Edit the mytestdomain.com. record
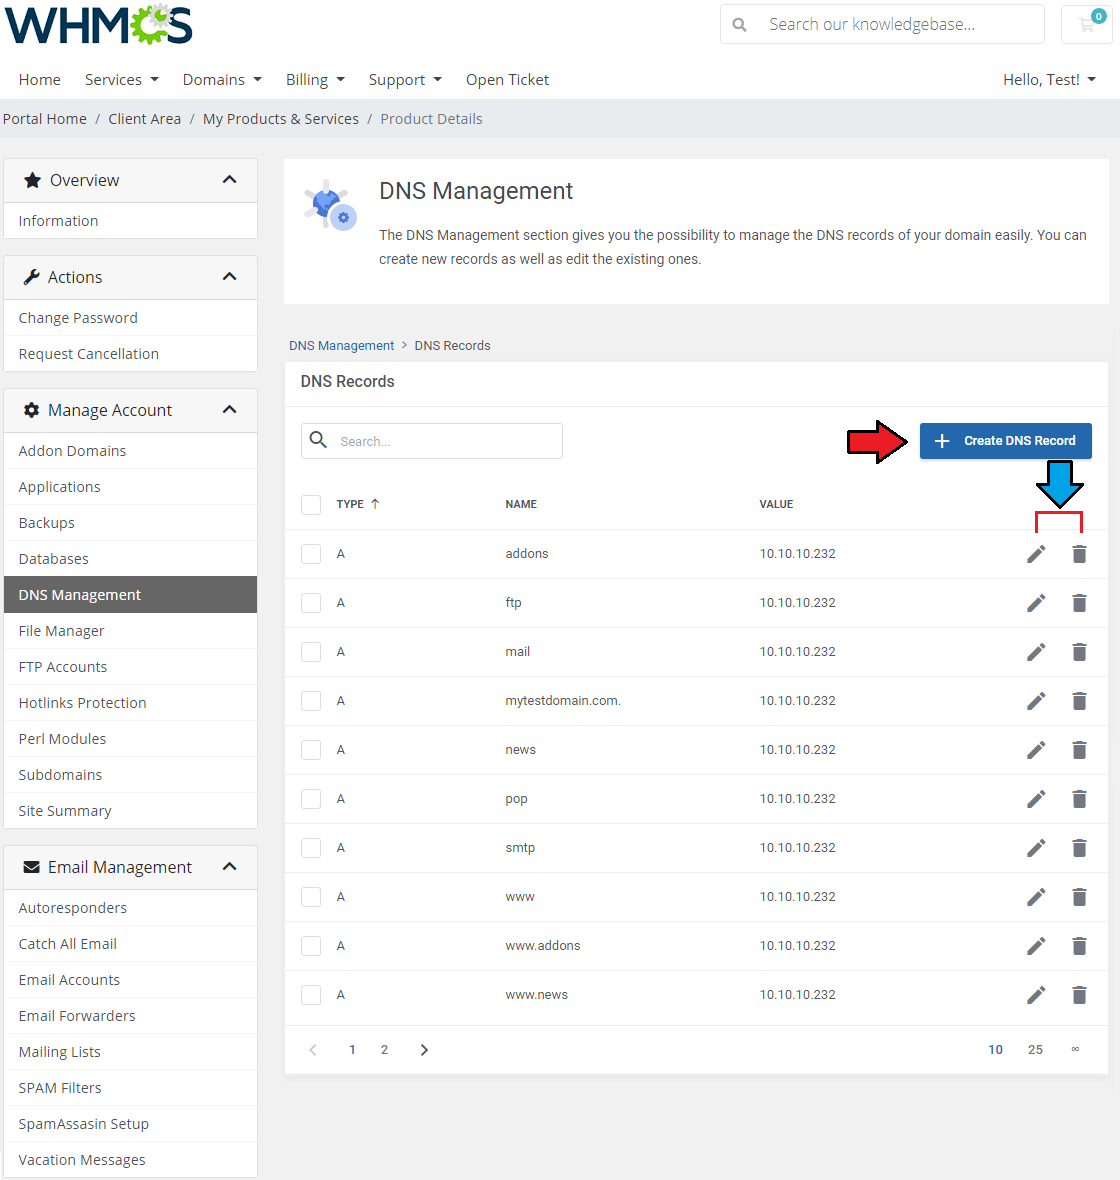The image size is (1120, 1180). click(1036, 701)
